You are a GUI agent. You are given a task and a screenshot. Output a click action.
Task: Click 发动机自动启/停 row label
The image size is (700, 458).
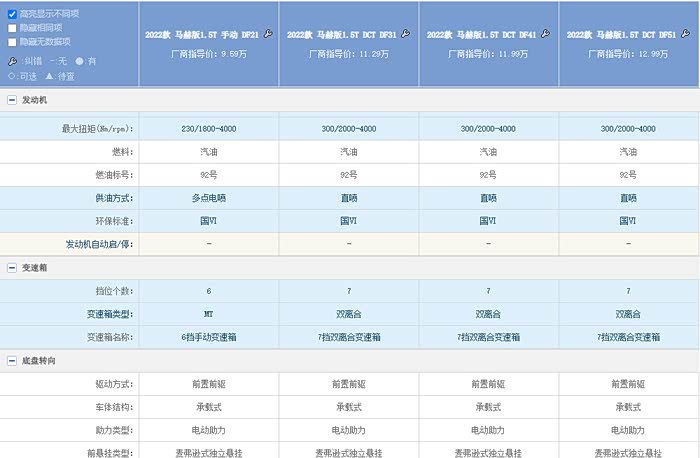100,244
